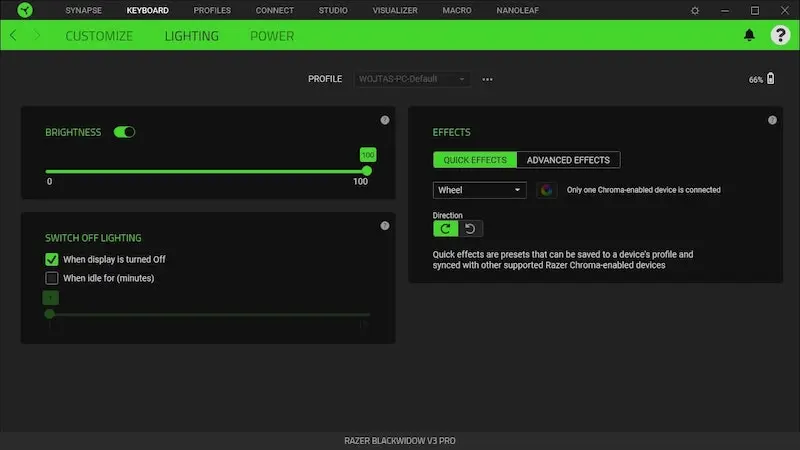This screenshot has height=450, width=800.
Task: Click the brightness slider handle at 100
Action: [367, 171]
